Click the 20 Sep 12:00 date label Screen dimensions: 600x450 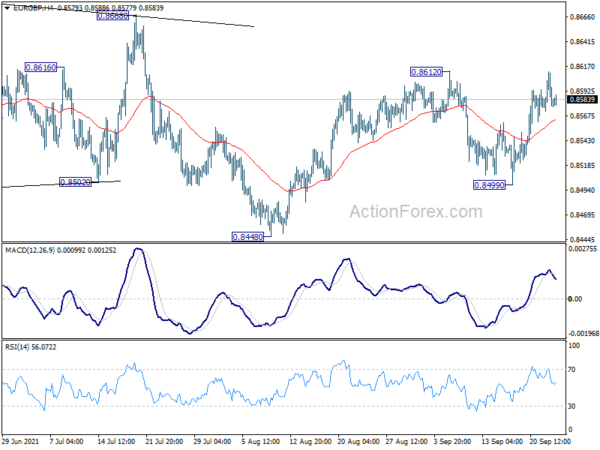coord(550,441)
